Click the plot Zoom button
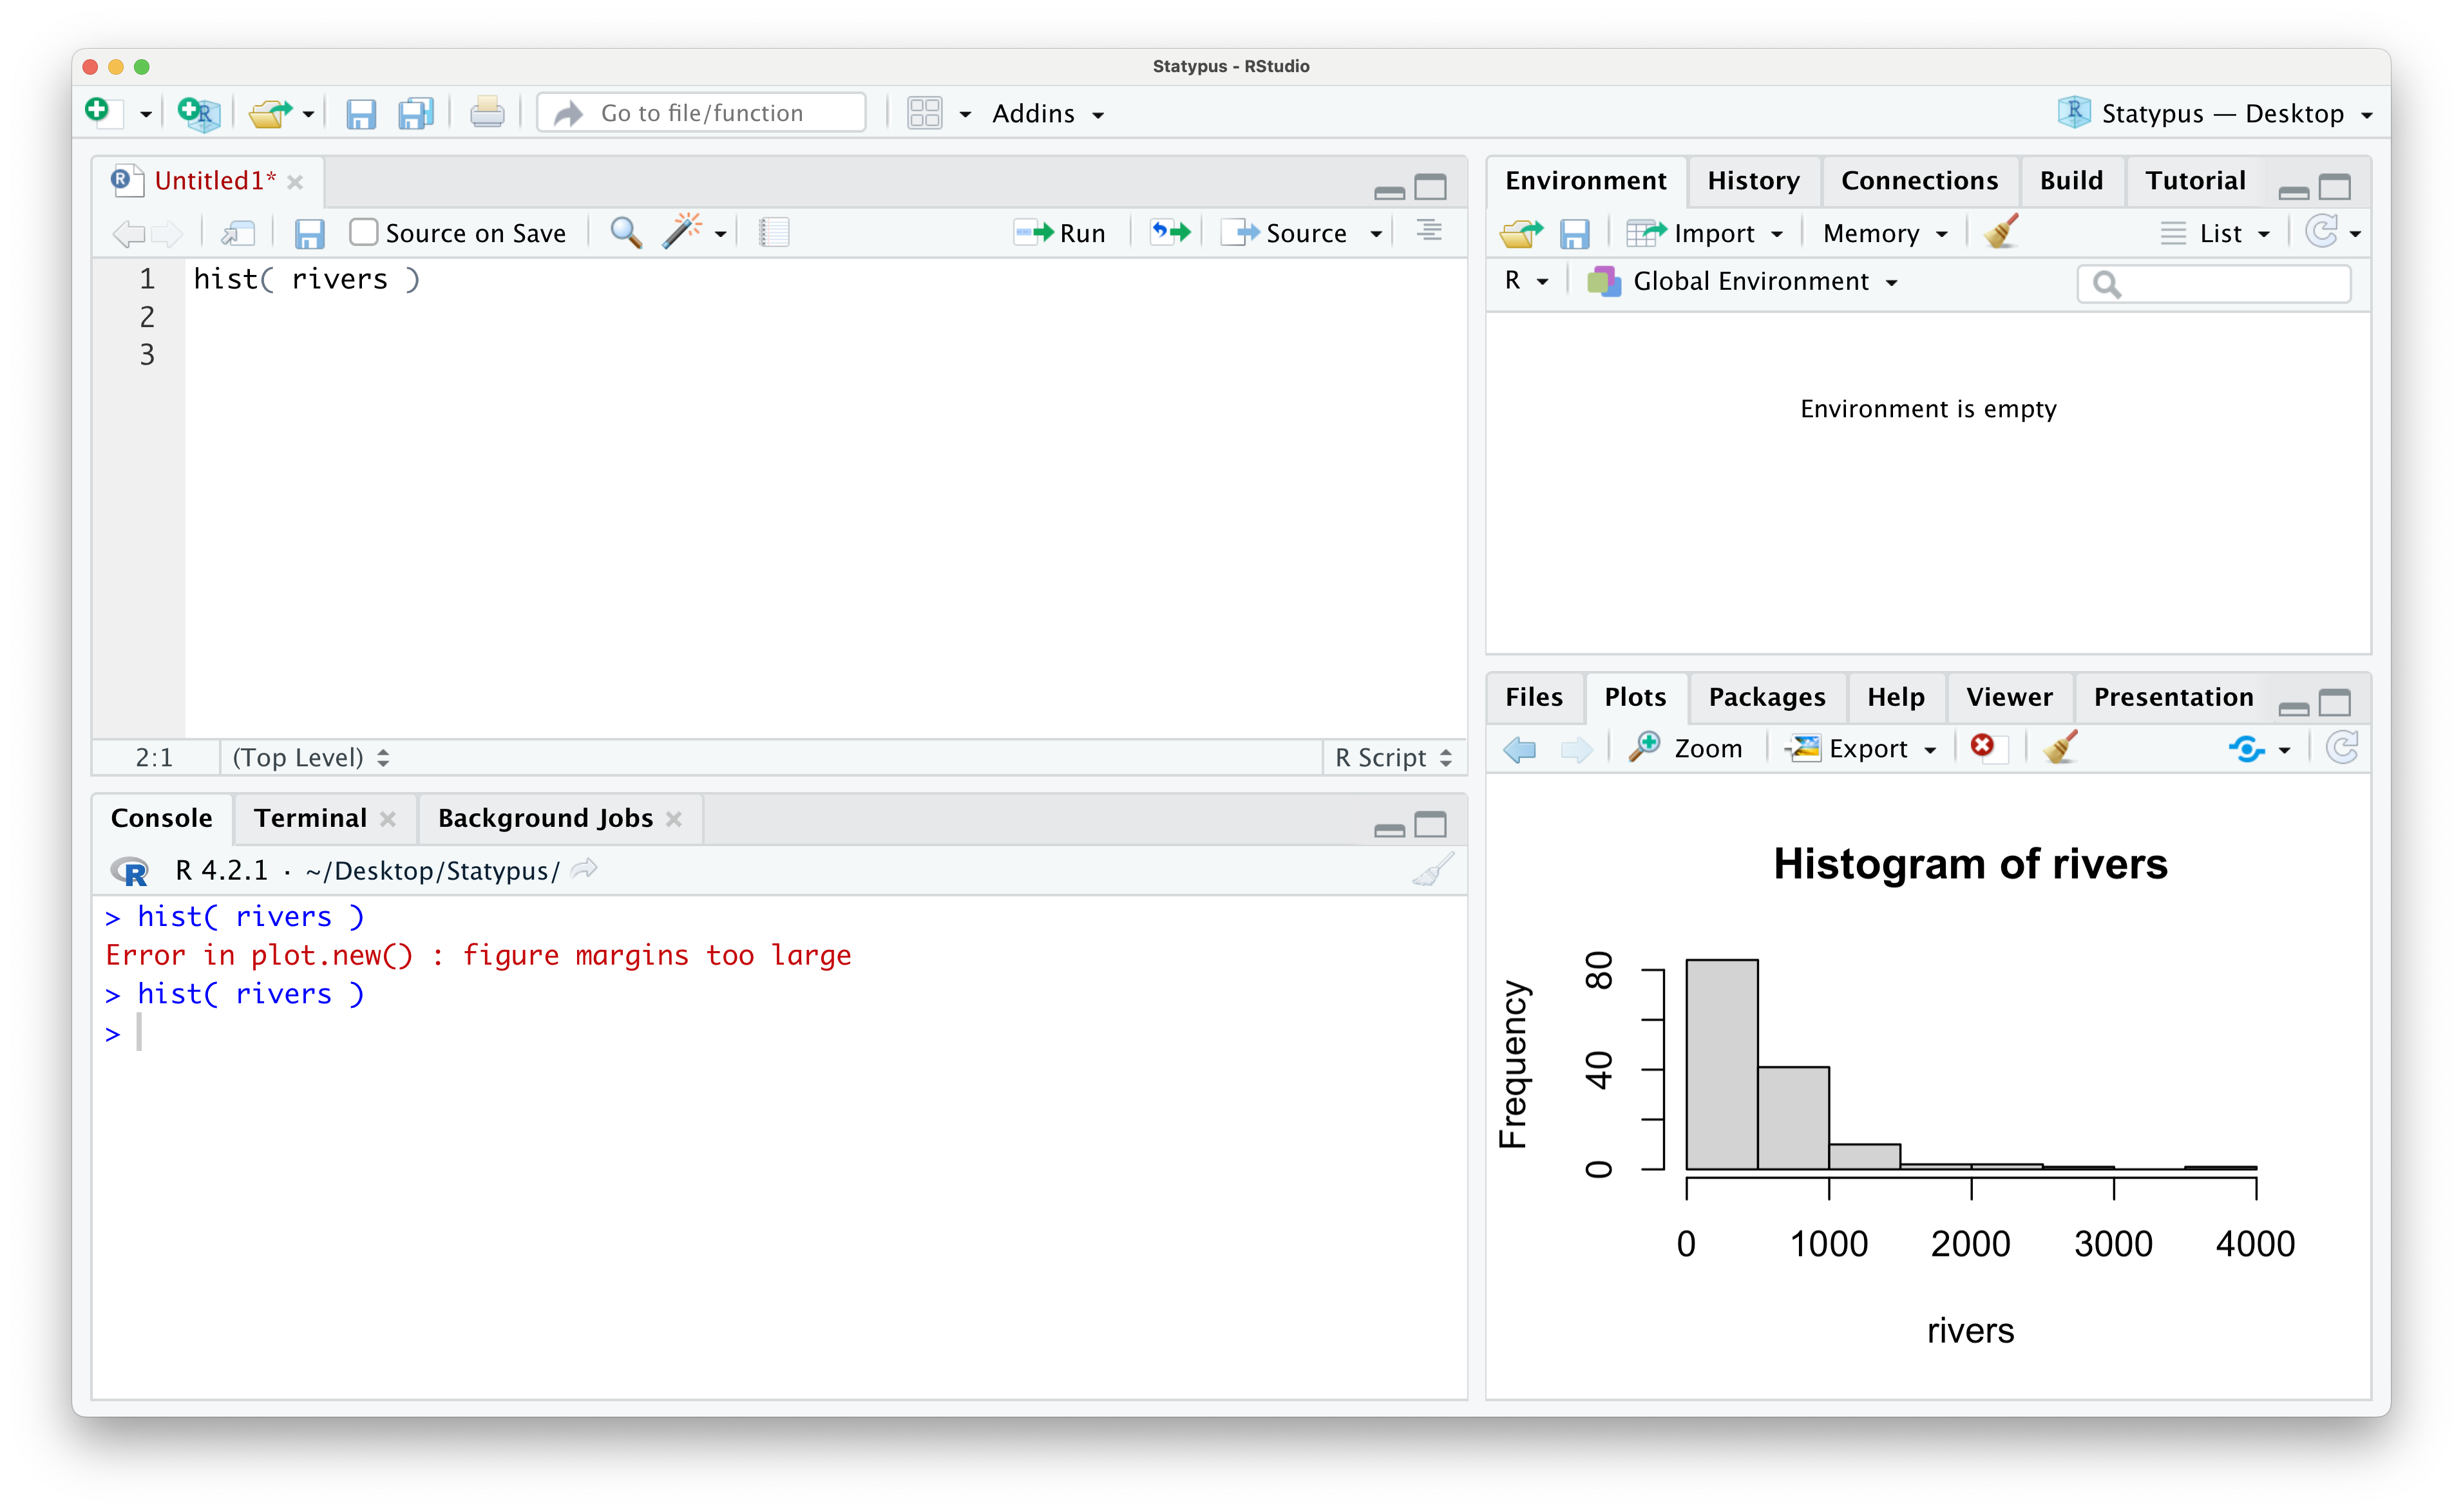Screen dimensions: 2463x1512 (x=1687, y=747)
